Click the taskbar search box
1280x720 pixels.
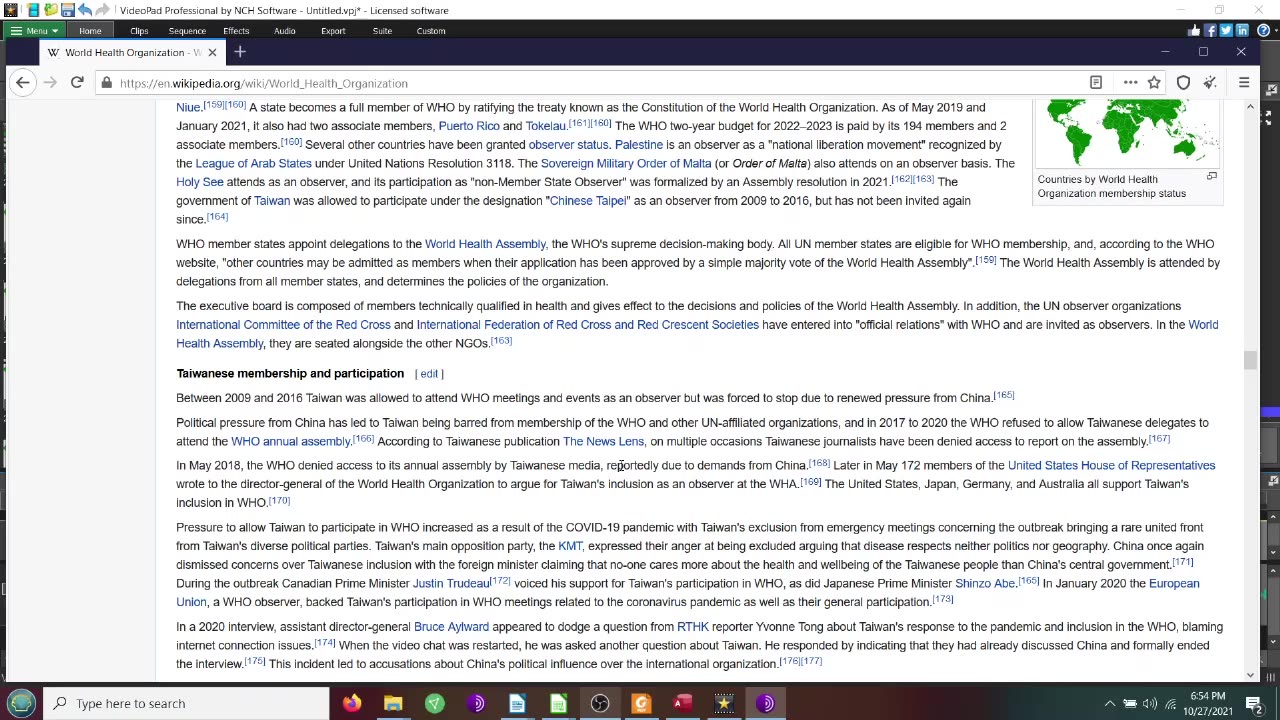186,703
